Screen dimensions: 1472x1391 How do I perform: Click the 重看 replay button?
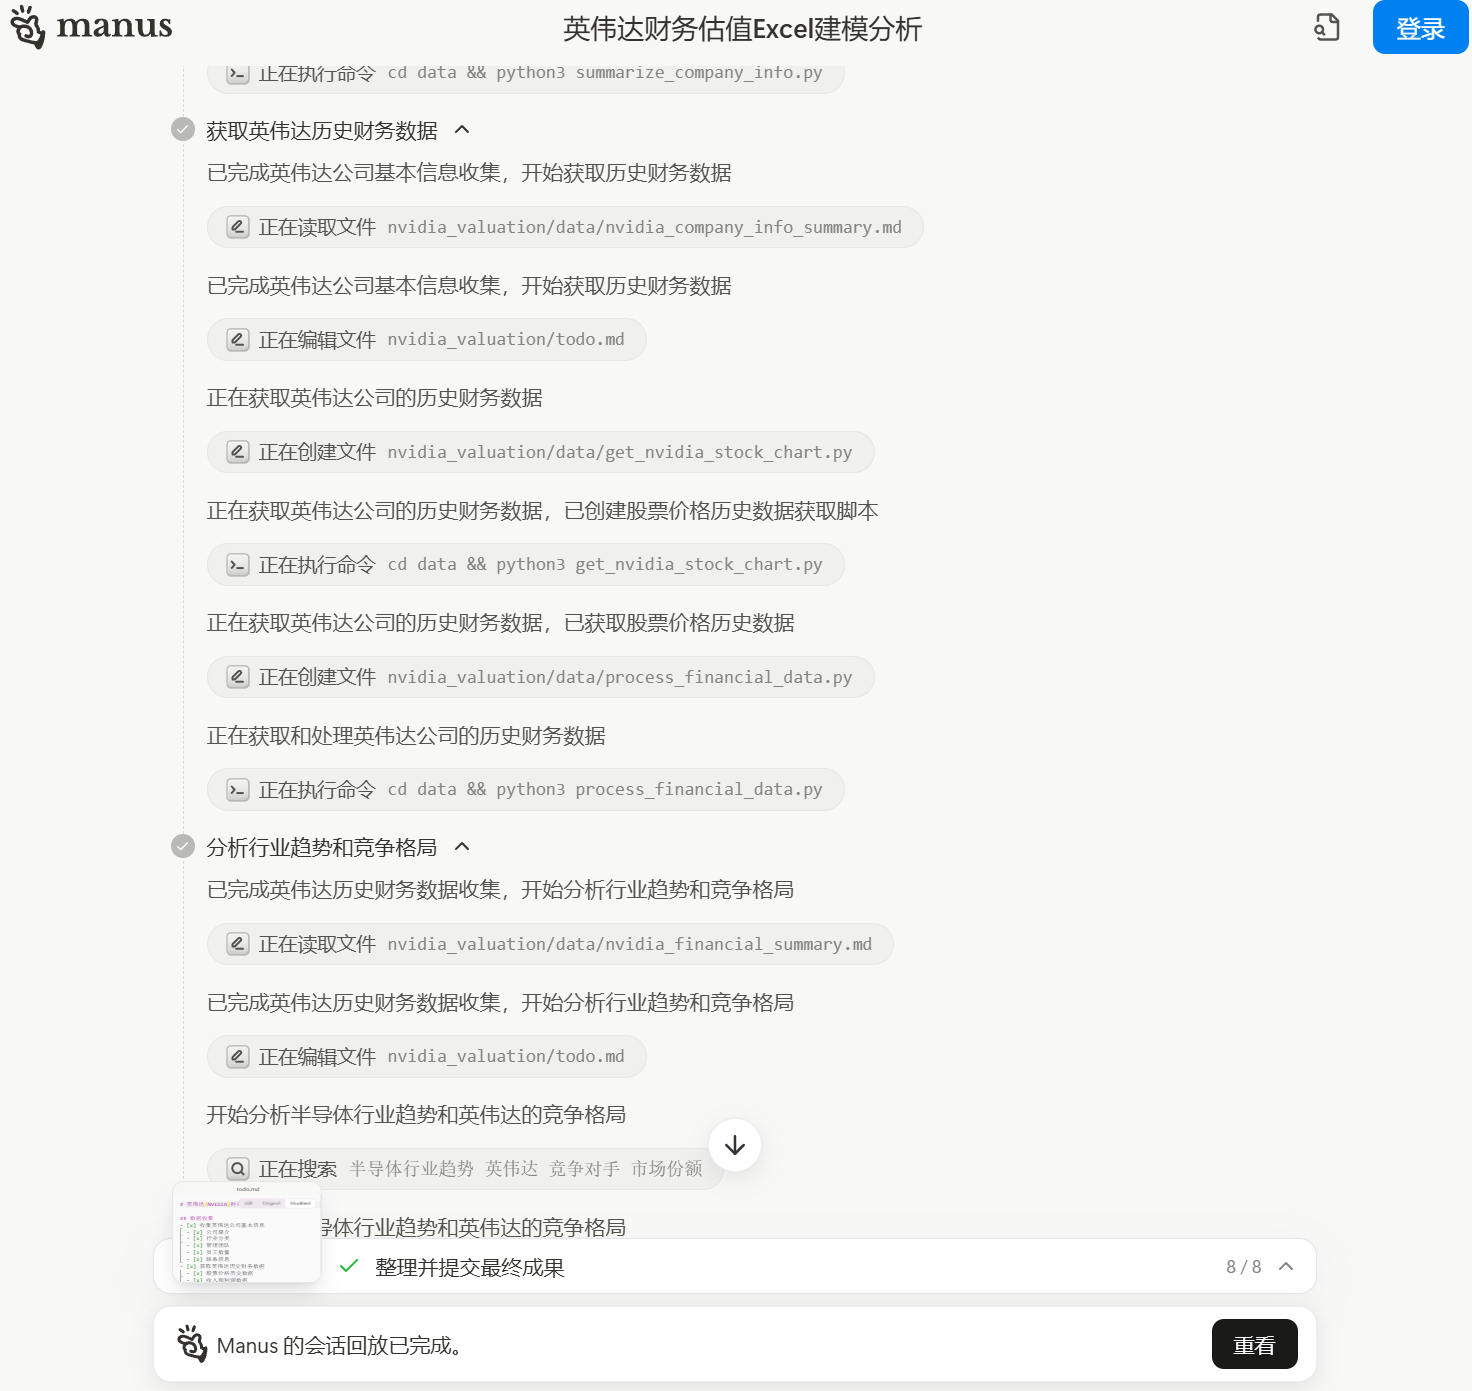(1254, 1344)
